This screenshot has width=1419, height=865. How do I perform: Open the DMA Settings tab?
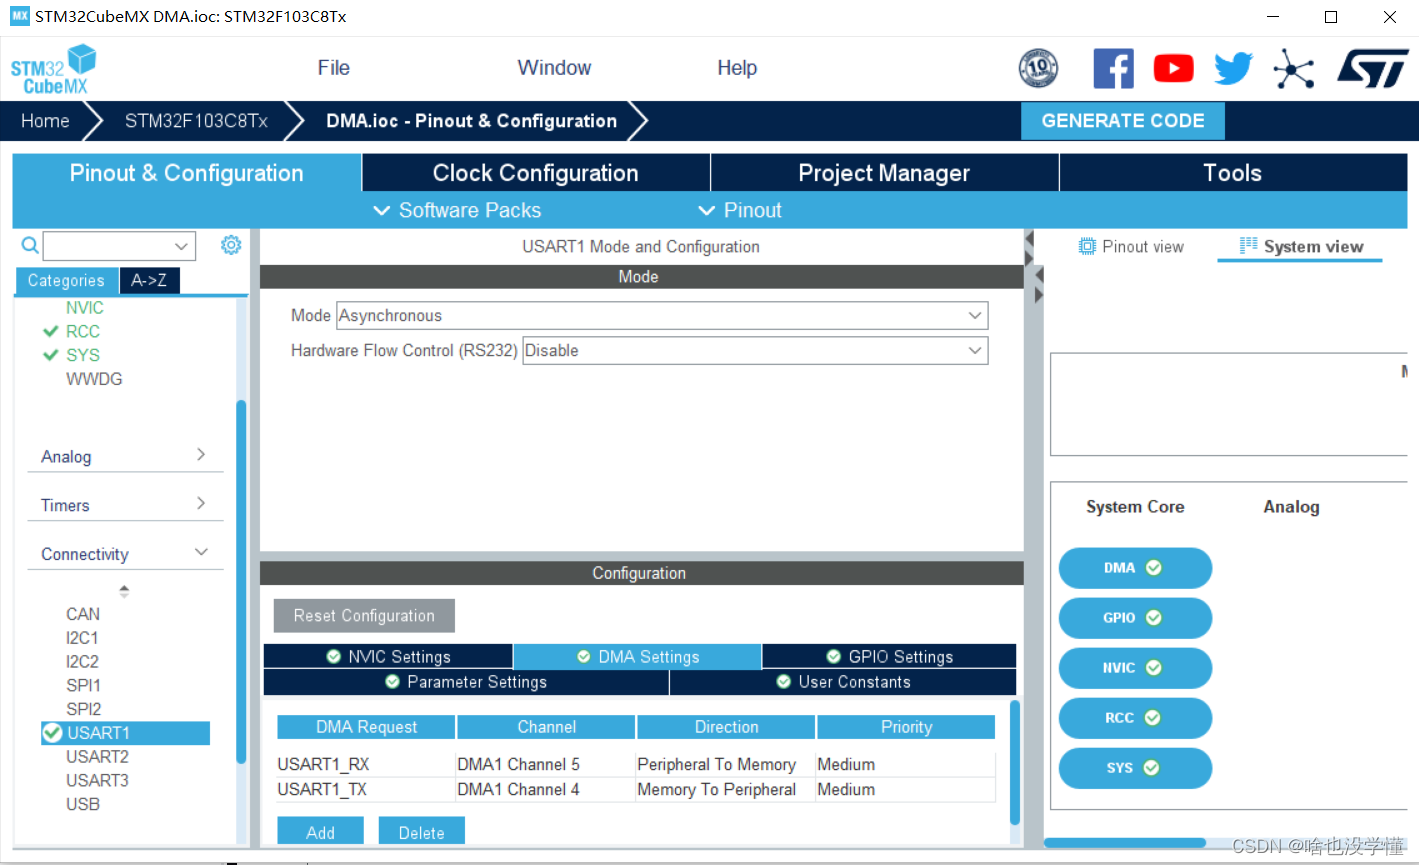coord(637,657)
